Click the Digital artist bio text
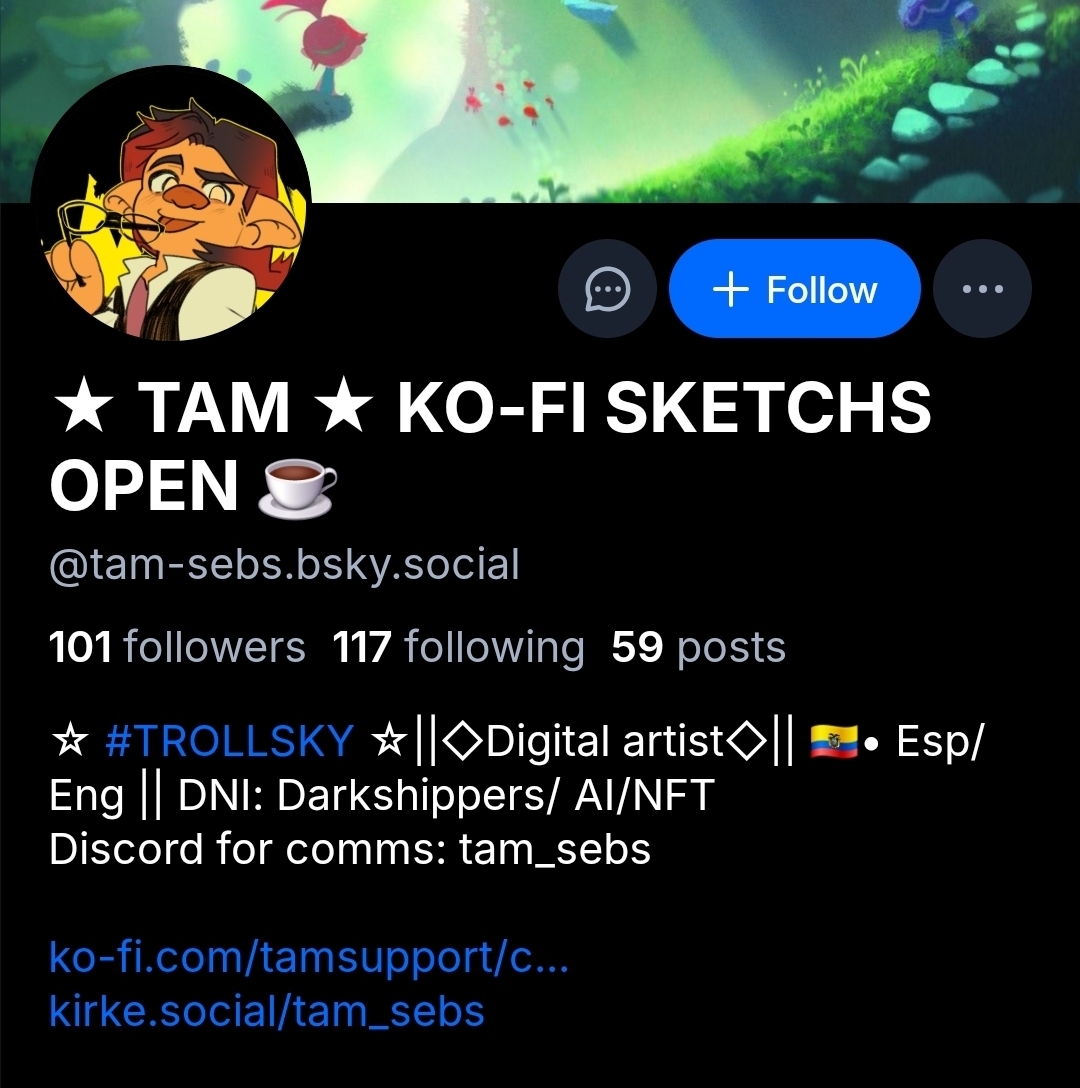 605,741
